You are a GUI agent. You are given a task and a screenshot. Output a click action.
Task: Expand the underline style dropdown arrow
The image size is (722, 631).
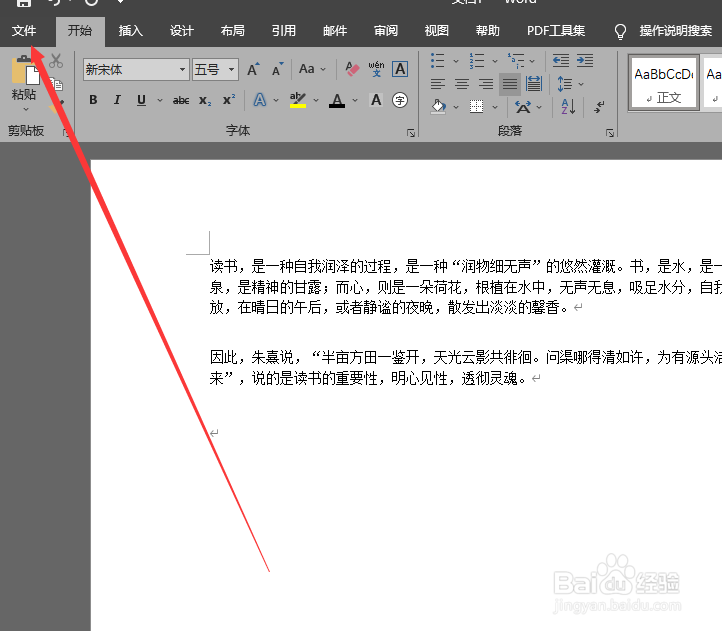160,100
